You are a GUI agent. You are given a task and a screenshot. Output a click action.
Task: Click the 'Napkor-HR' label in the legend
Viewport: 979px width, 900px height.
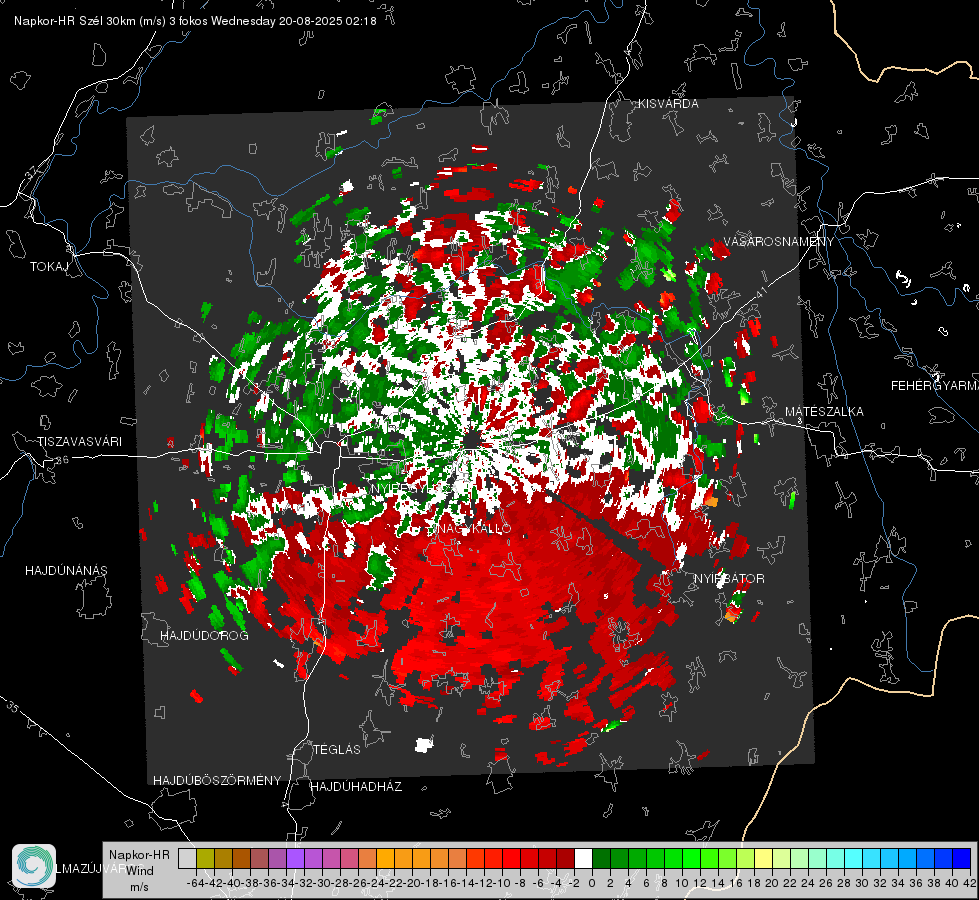pos(139,854)
